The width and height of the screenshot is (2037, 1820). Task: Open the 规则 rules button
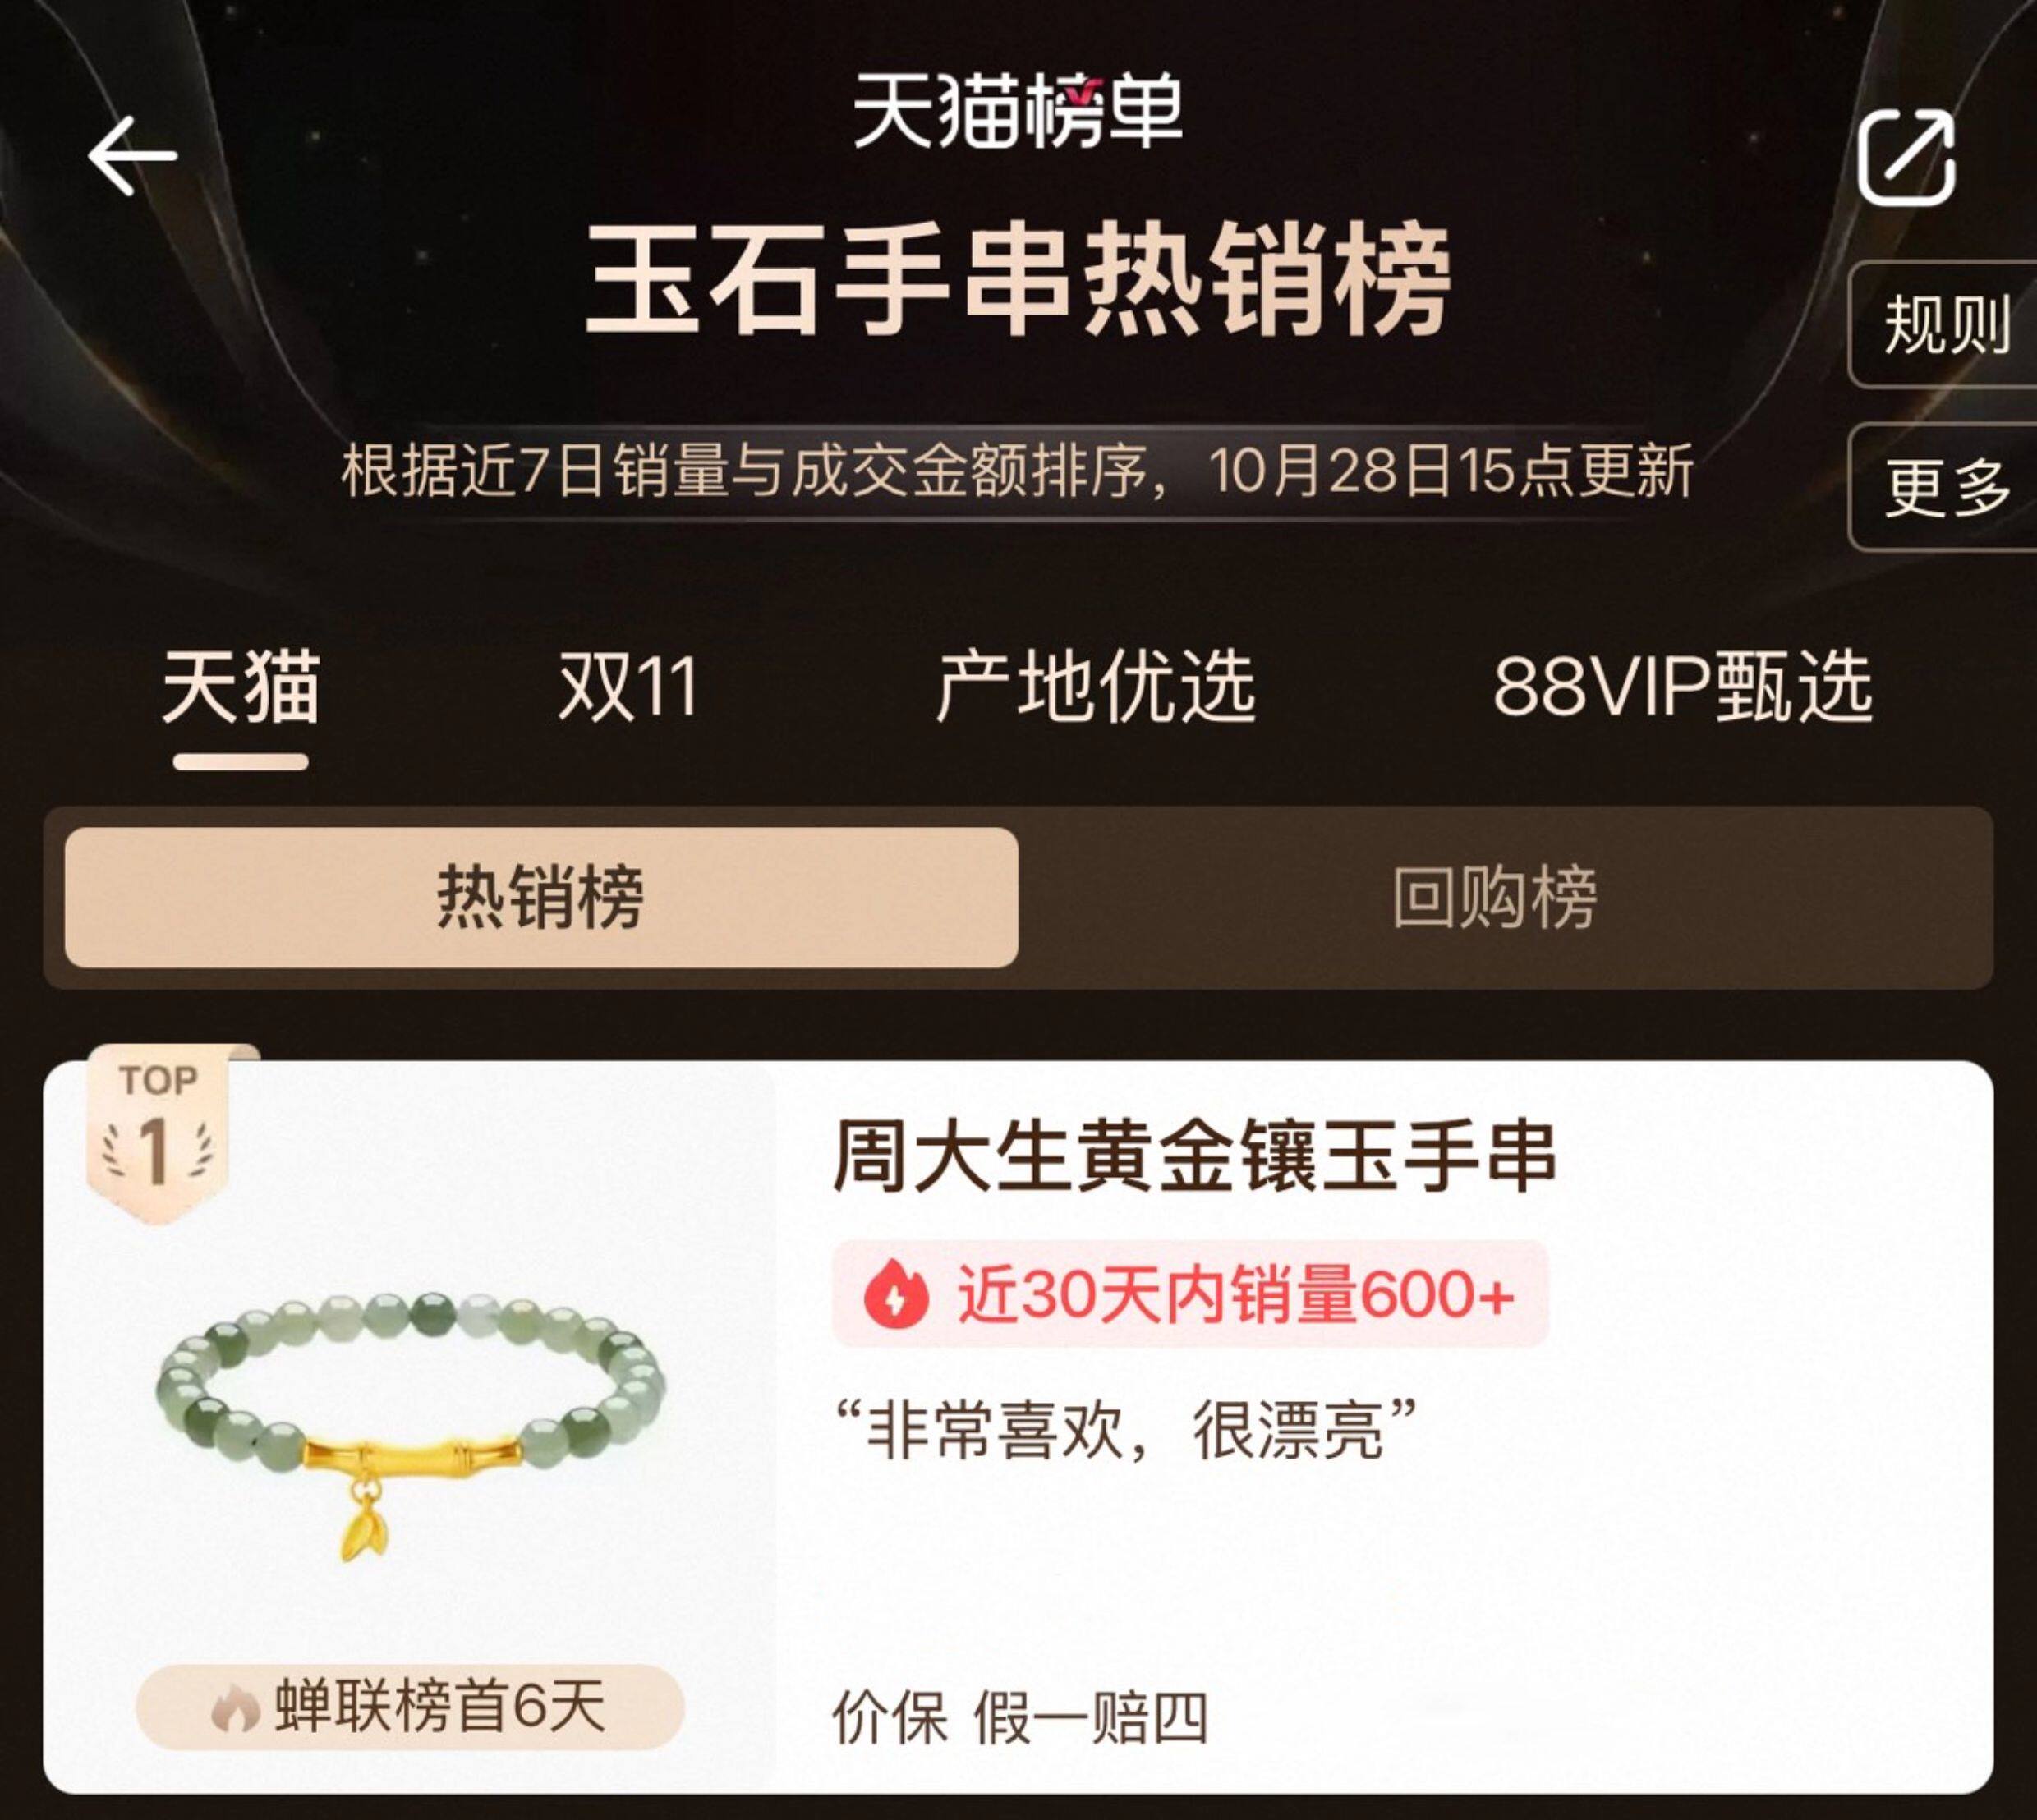coord(1944,324)
